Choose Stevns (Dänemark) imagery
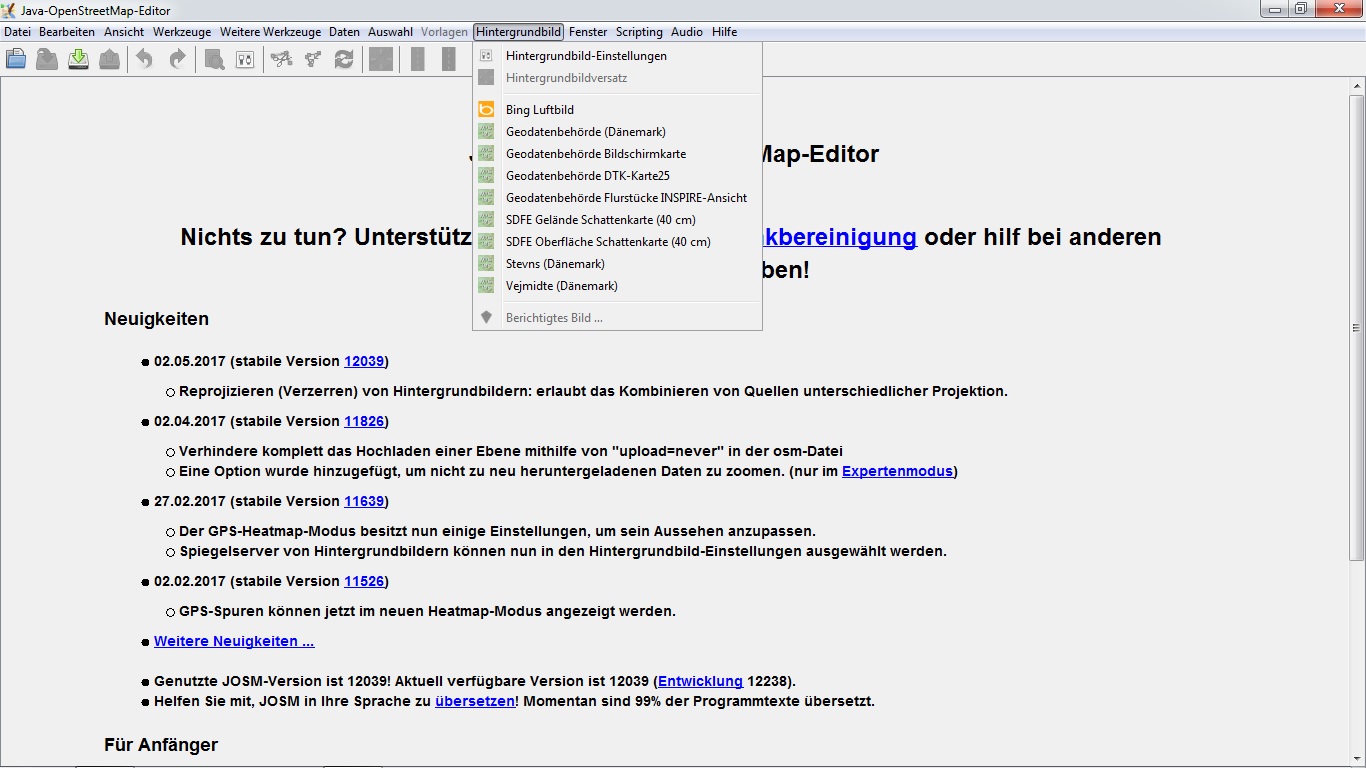The height and width of the screenshot is (768, 1366). tap(555, 264)
